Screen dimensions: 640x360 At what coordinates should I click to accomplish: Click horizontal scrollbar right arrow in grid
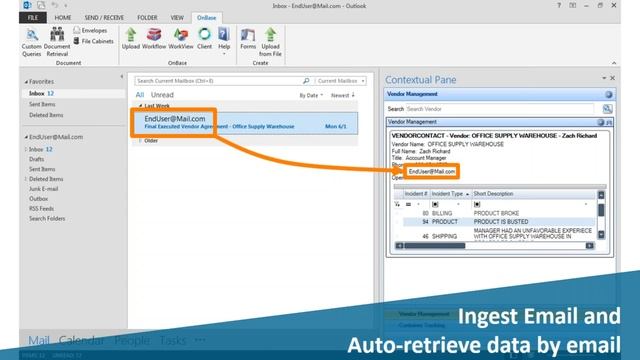click(589, 246)
